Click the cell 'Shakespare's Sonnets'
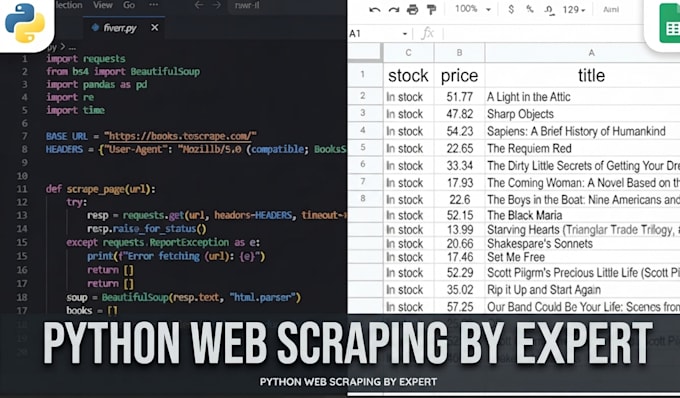Image resolution: width=680 pixels, height=398 pixels. [582, 243]
